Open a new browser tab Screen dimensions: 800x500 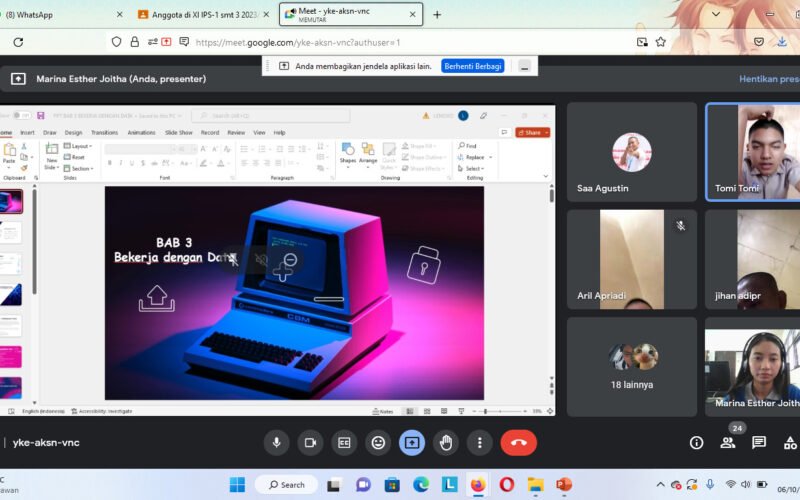(x=437, y=14)
